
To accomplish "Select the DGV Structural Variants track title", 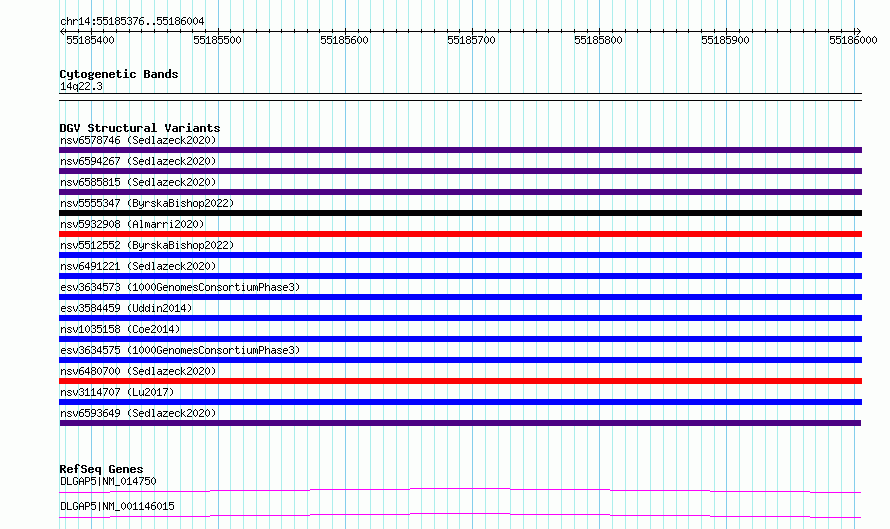I will click(x=140, y=128).
